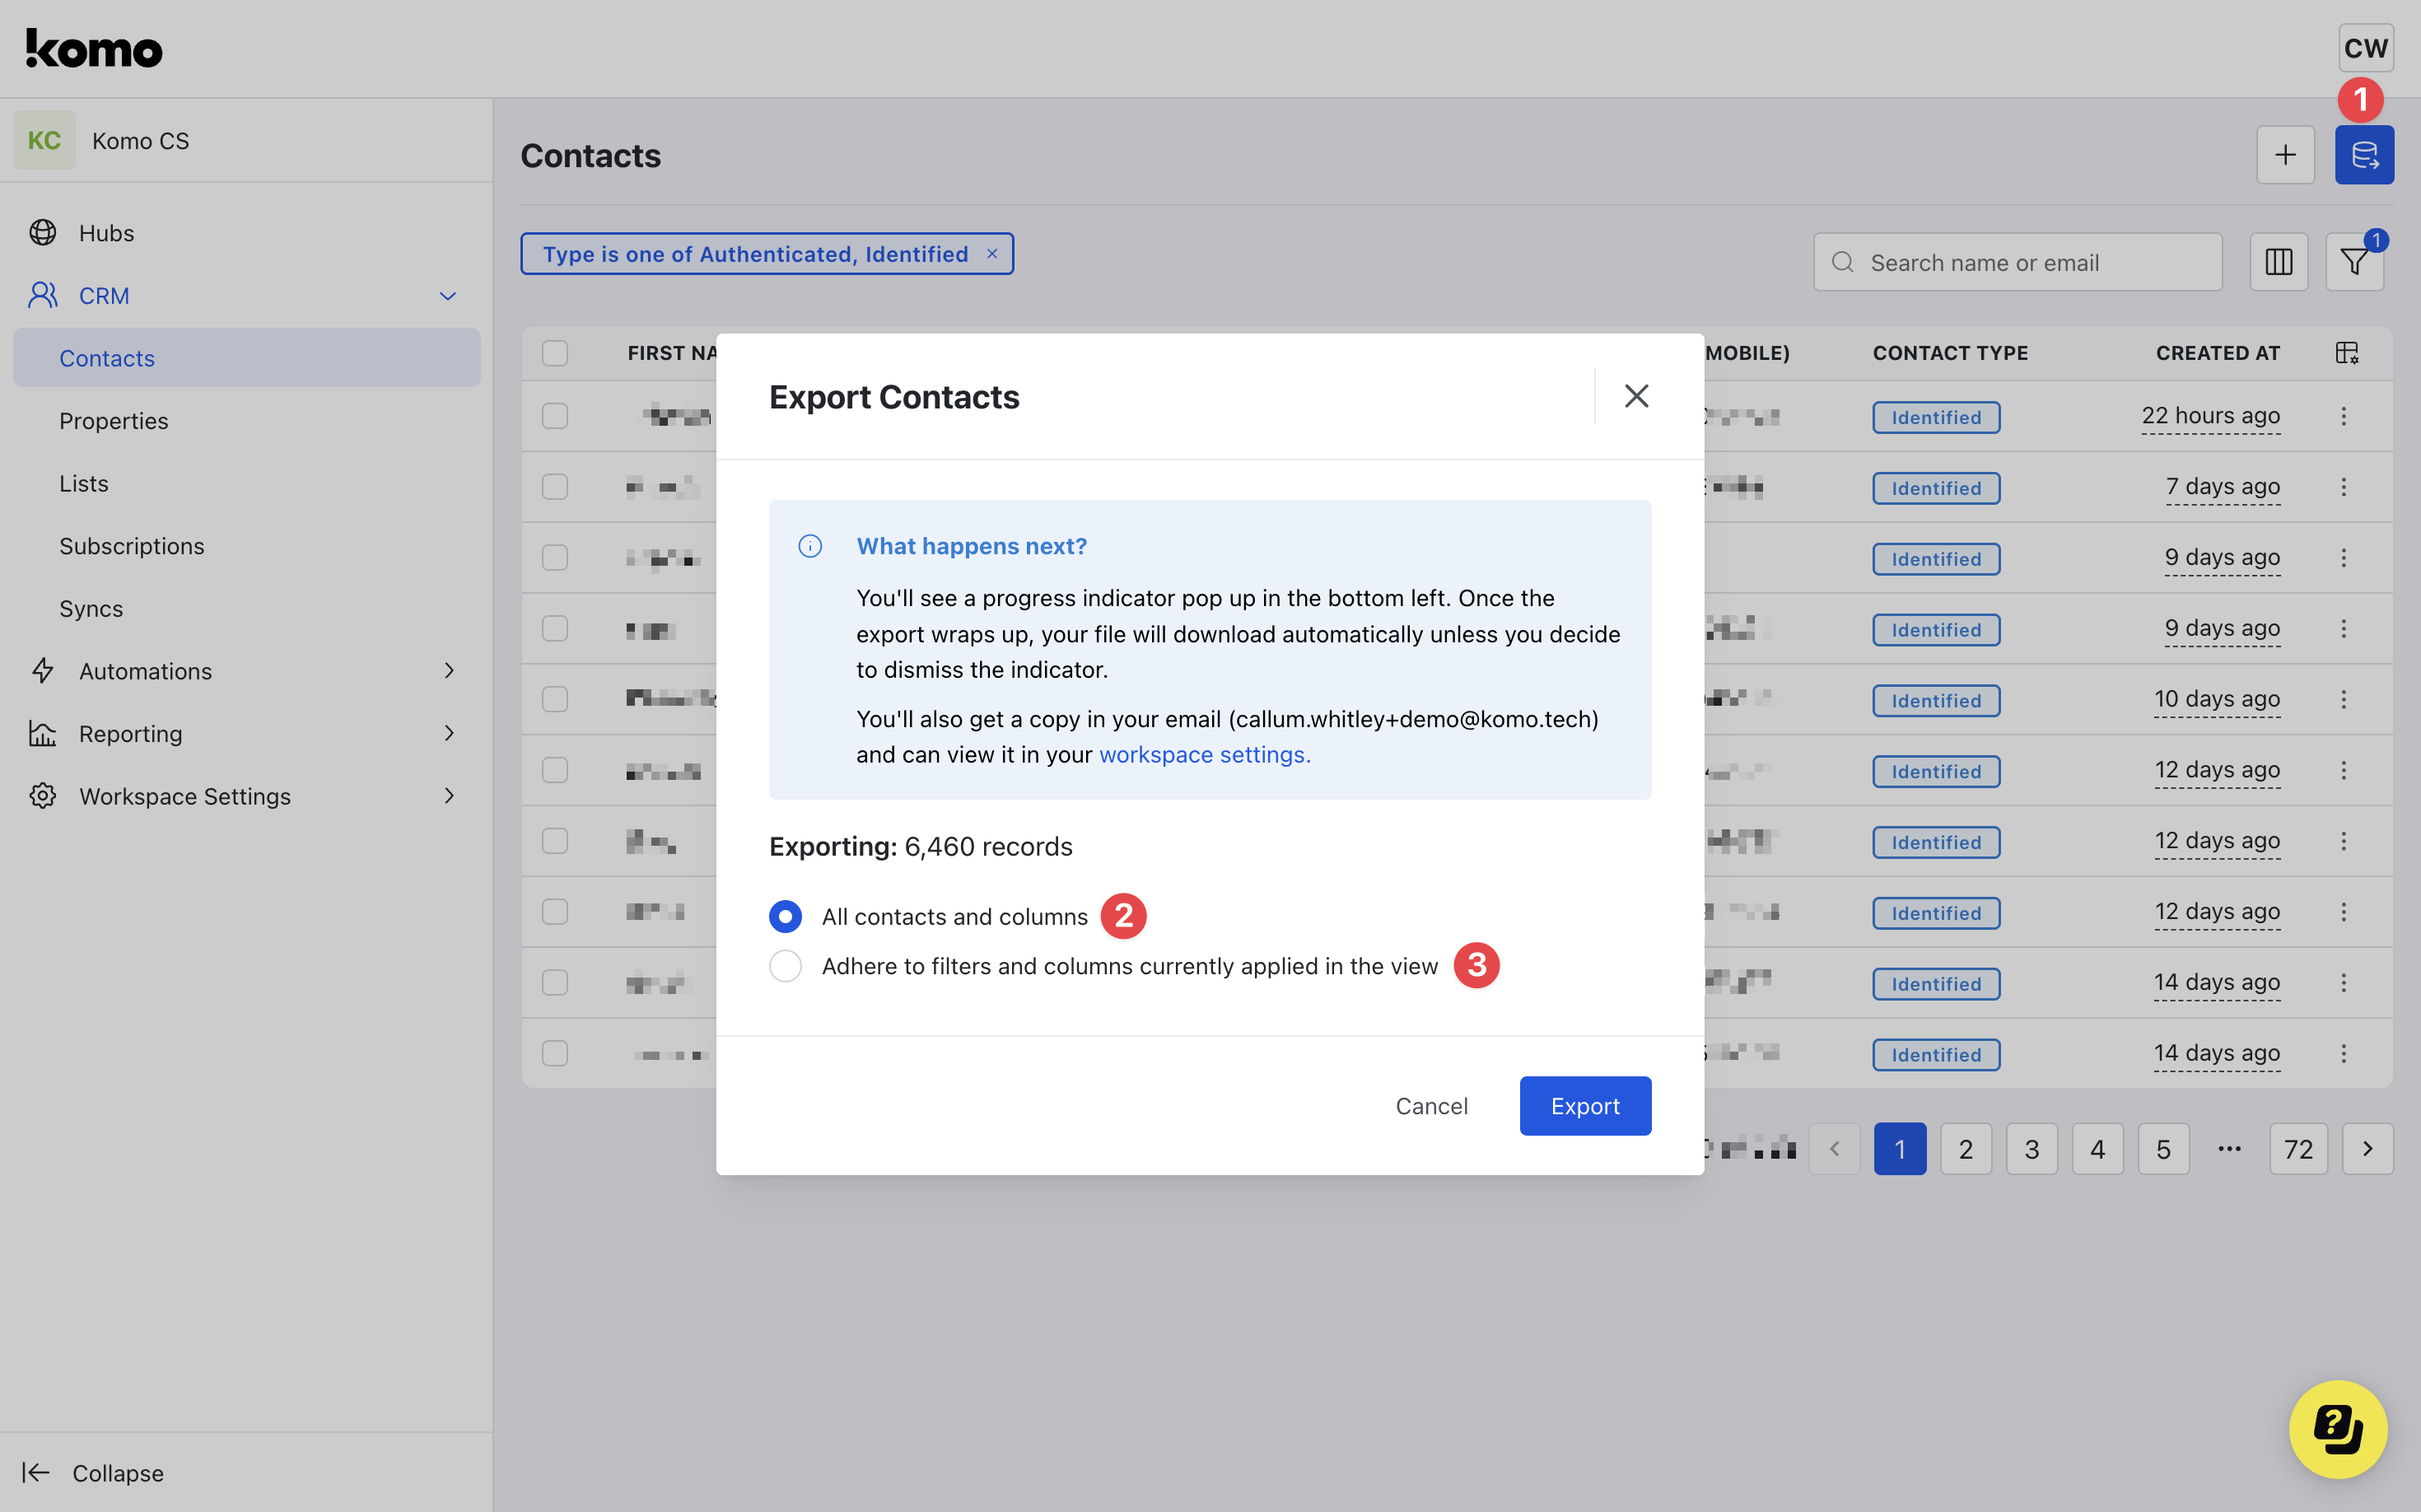Click the table settings icon in header
Viewport: 2421px width, 1512px height.
tap(2346, 353)
